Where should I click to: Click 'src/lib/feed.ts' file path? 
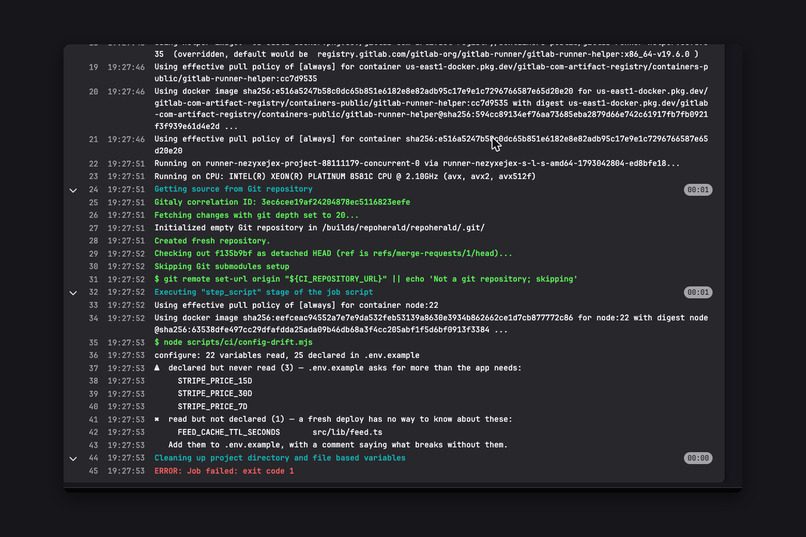347,432
